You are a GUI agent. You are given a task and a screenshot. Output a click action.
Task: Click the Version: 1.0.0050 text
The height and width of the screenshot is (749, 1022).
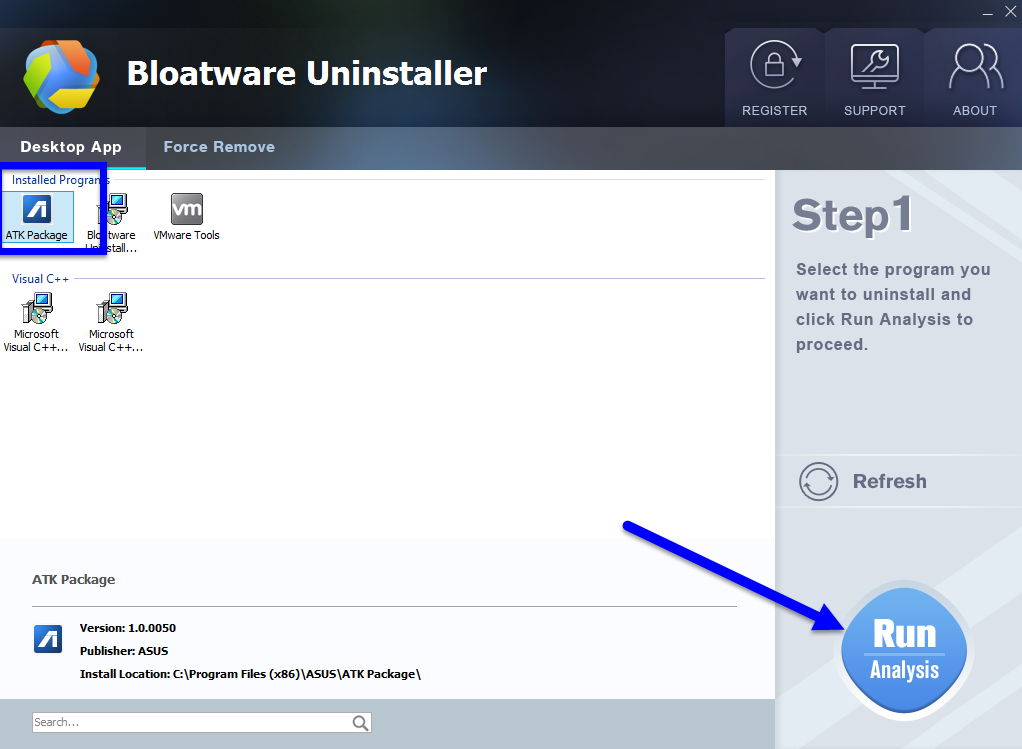[128, 628]
